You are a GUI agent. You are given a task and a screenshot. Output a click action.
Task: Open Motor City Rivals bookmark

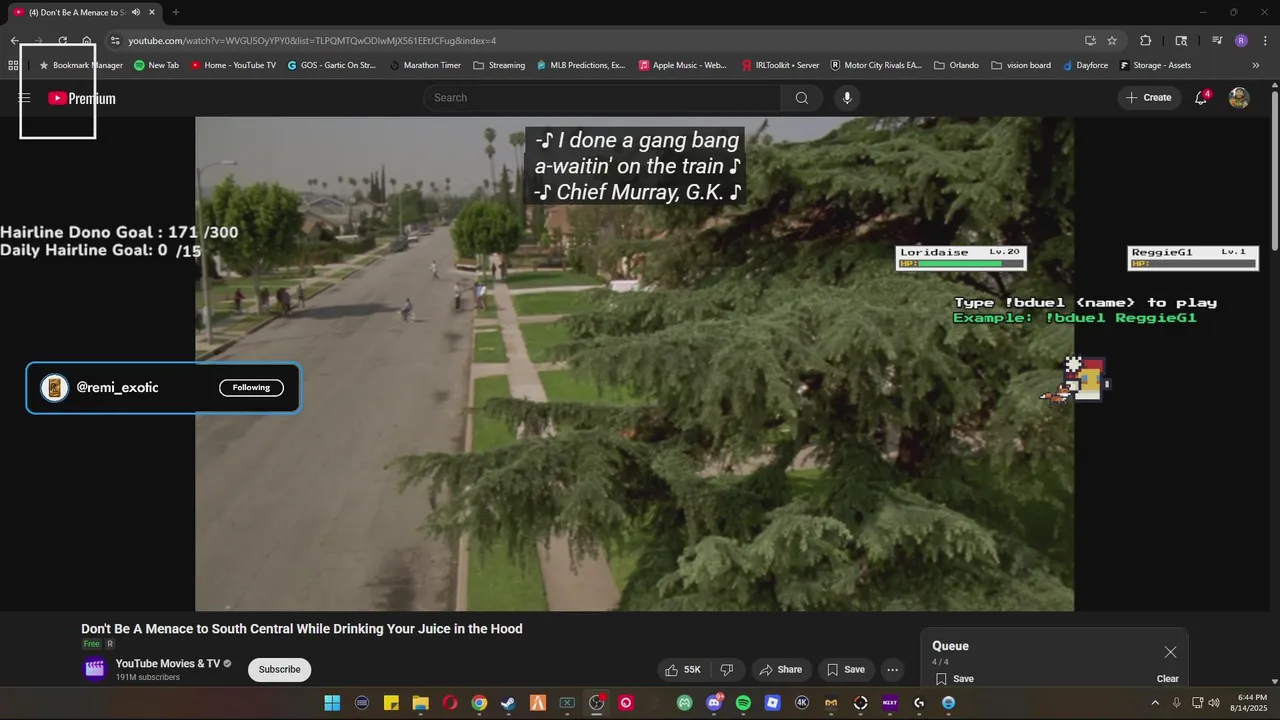tap(876, 65)
